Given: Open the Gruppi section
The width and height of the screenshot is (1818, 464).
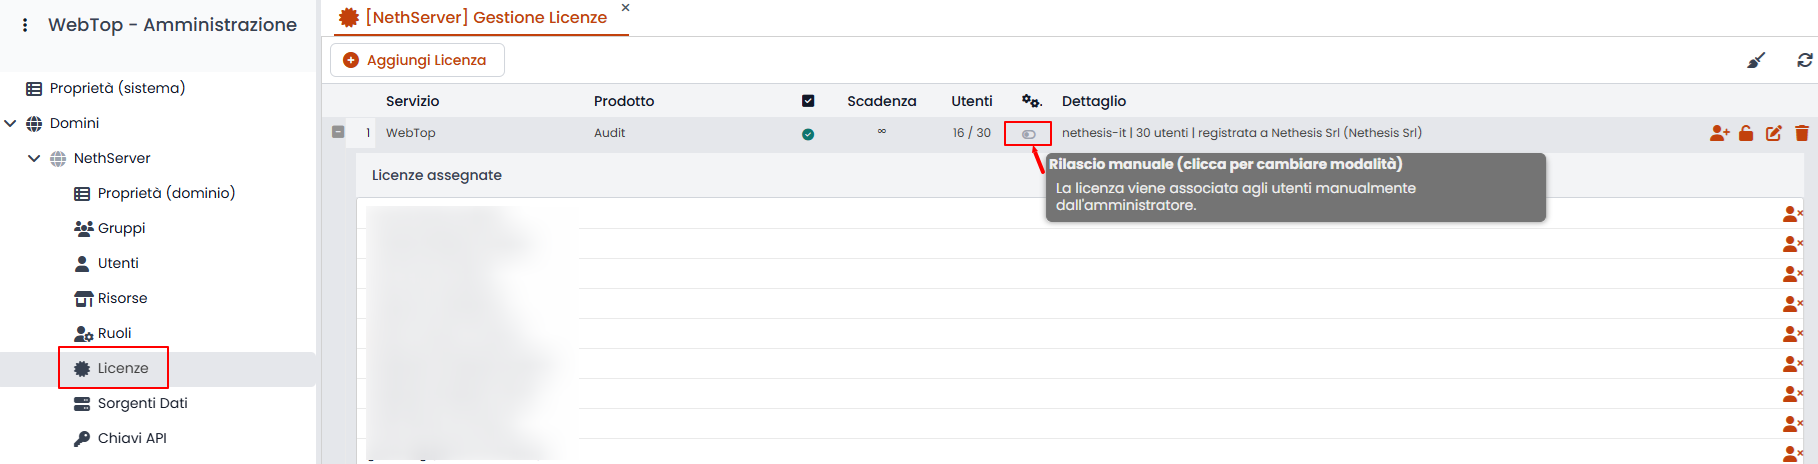Looking at the screenshot, I should coord(121,228).
